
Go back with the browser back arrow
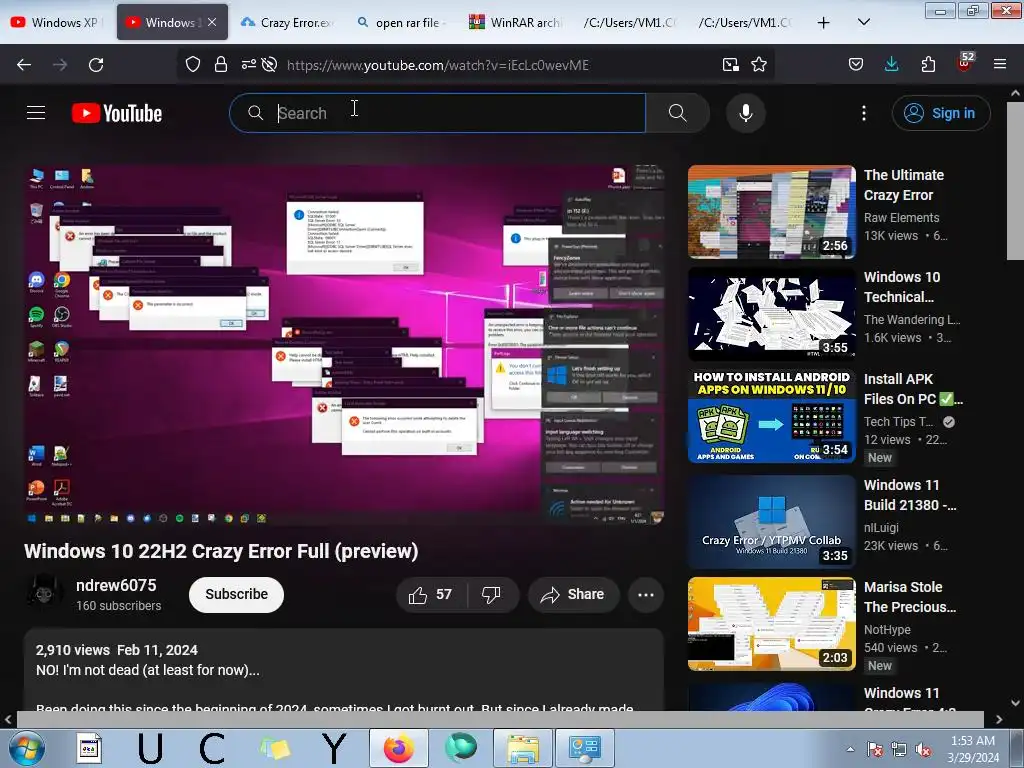tap(24, 65)
